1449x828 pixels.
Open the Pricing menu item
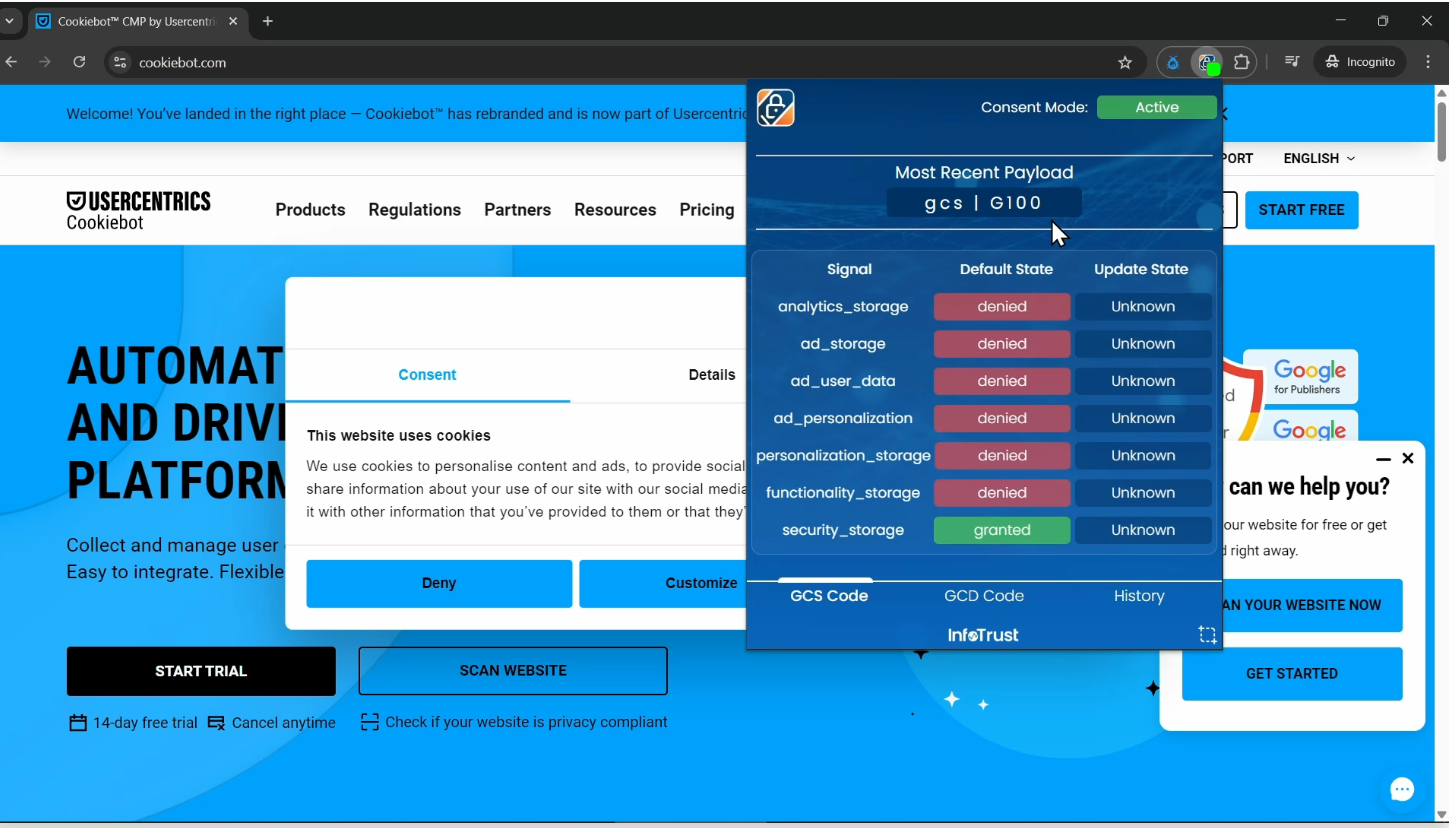(x=707, y=210)
